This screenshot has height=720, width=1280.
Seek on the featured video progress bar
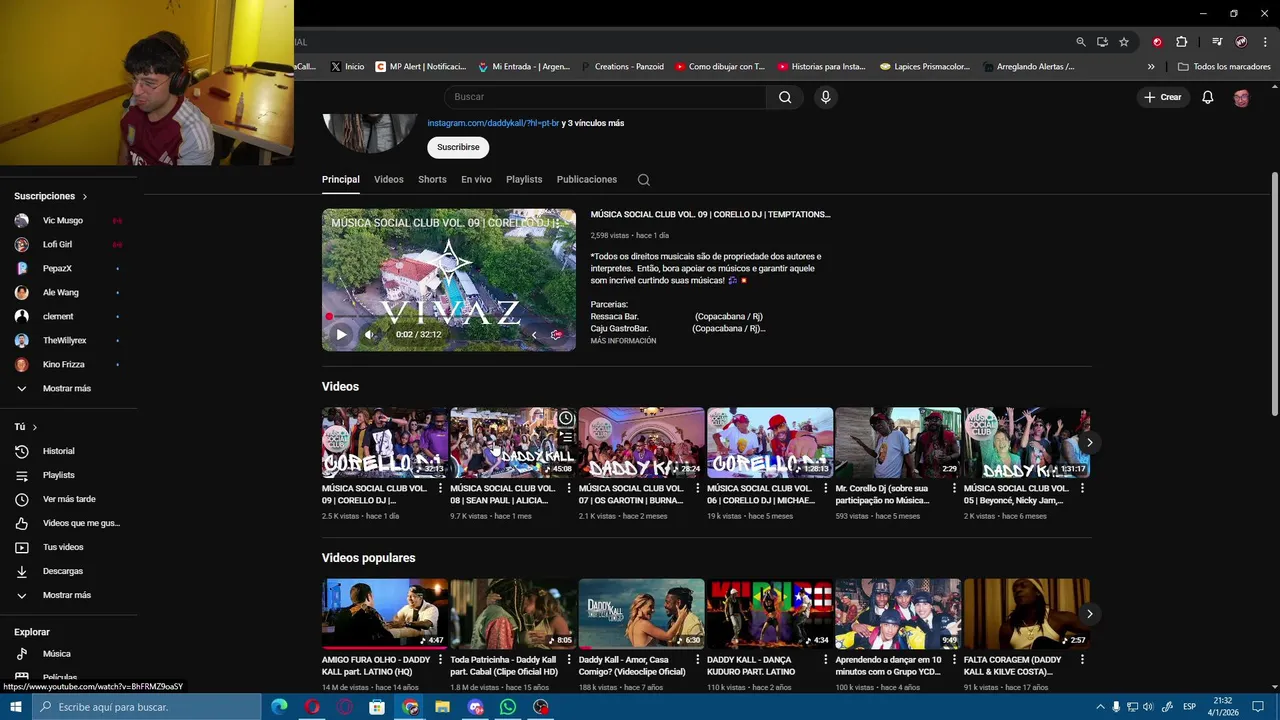pos(449,317)
